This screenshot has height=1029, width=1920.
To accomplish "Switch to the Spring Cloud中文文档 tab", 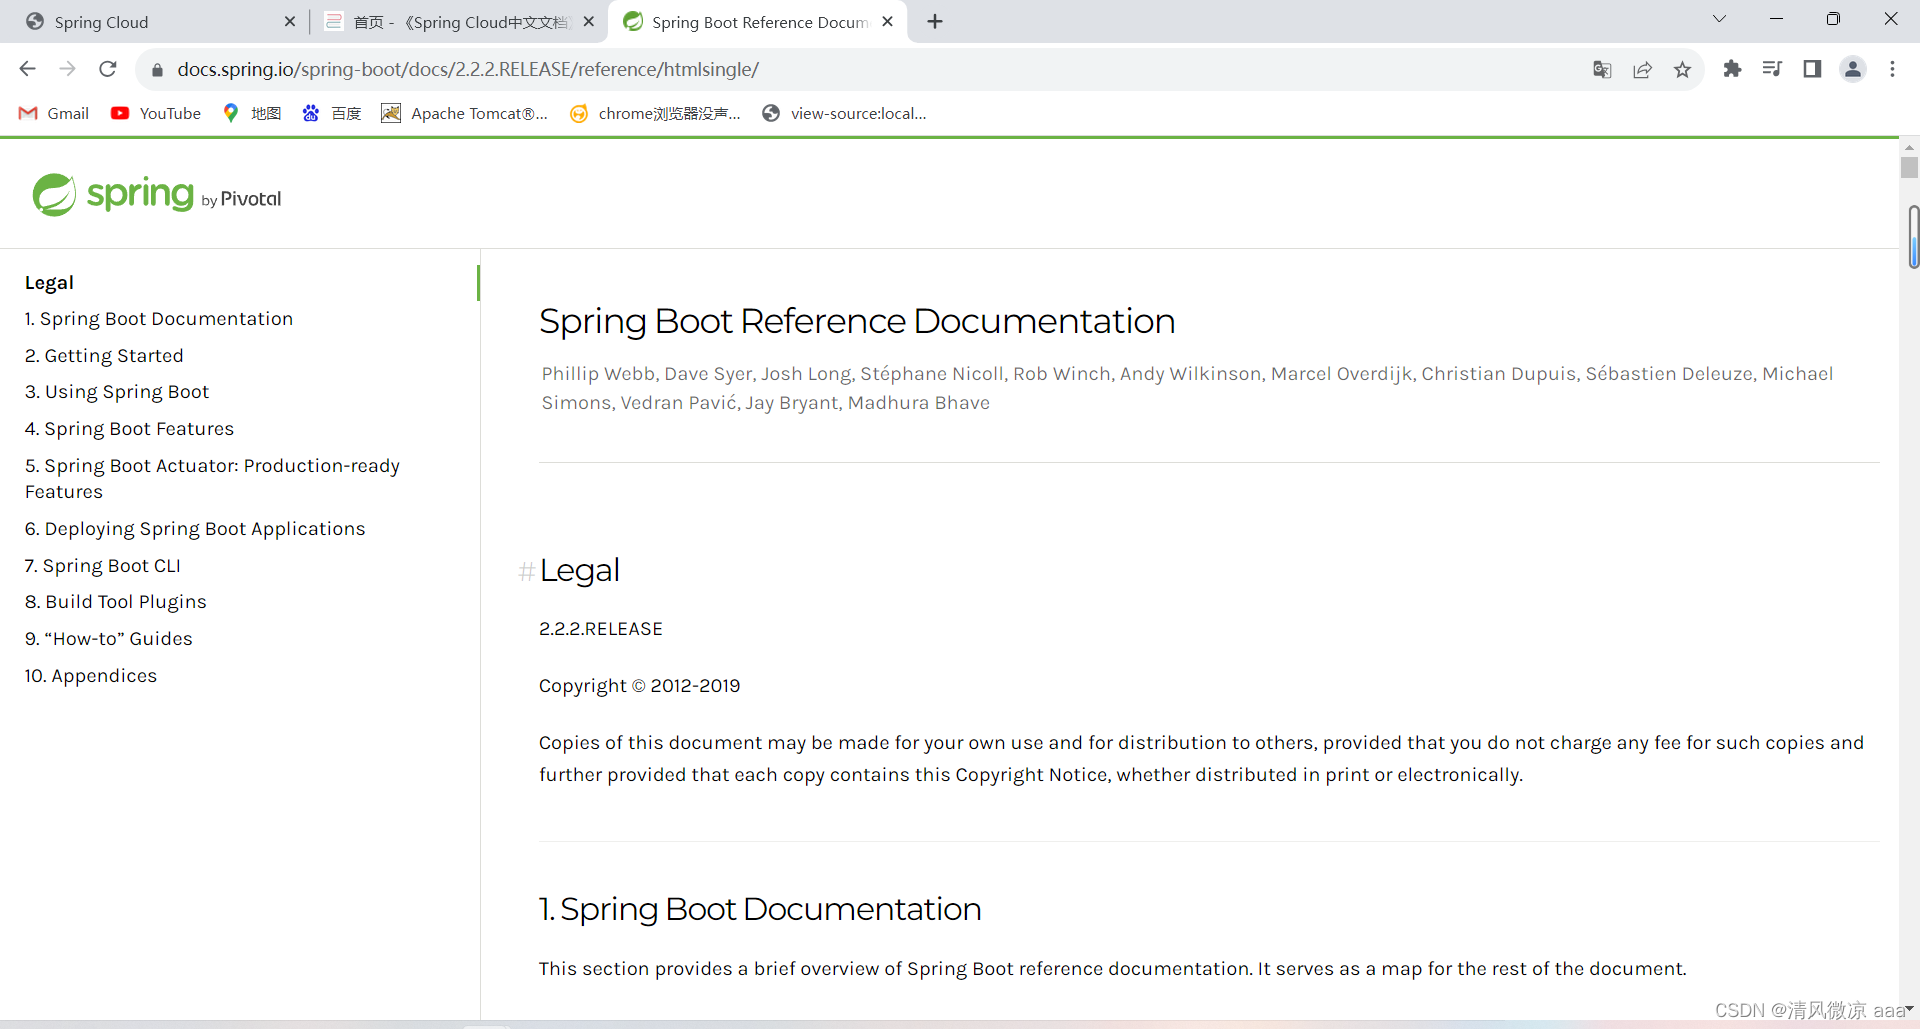I will pyautogui.click(x=460, y=21).
